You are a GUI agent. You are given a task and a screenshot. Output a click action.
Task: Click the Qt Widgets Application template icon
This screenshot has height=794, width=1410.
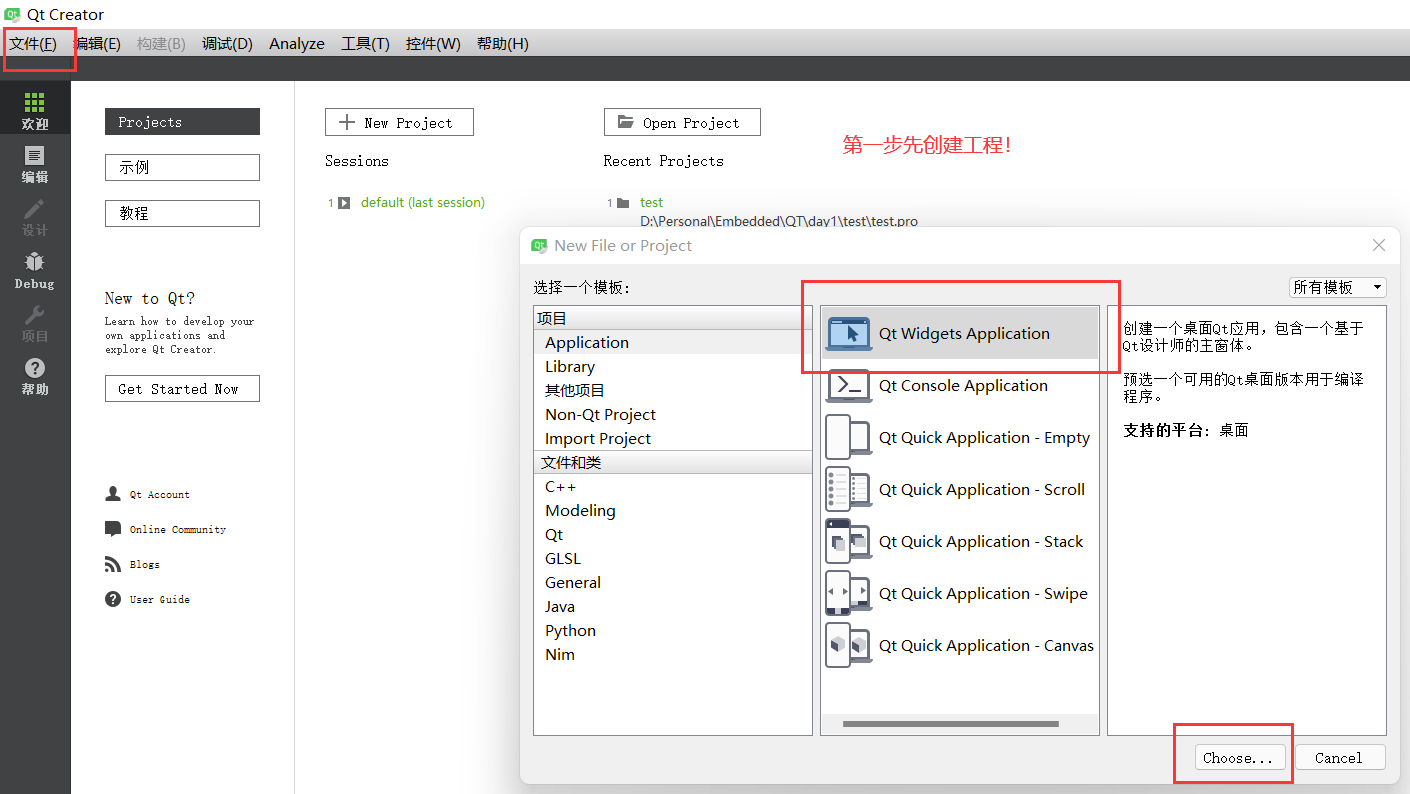(848, 334)
